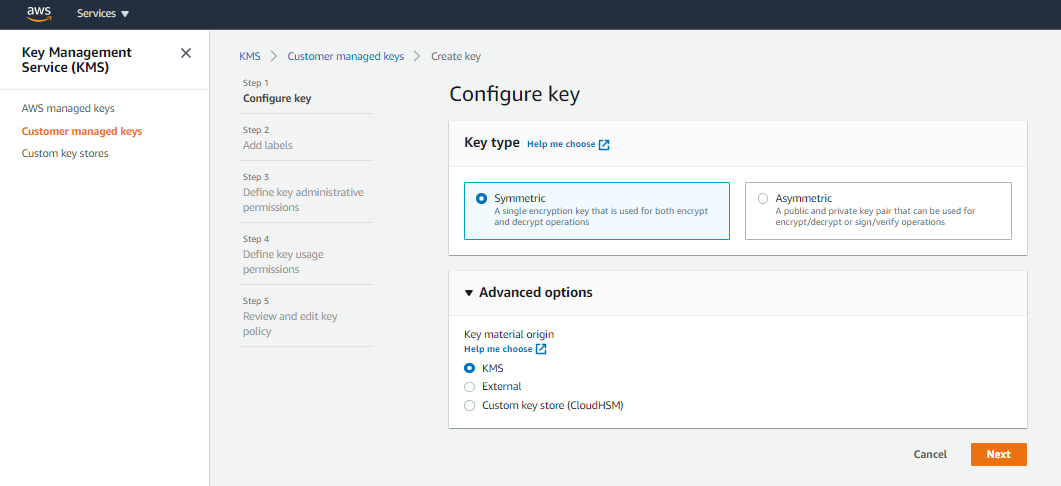Select the Symmetric key type
Viewport: 1061px width, 486px height.
[x=597, y=211]
